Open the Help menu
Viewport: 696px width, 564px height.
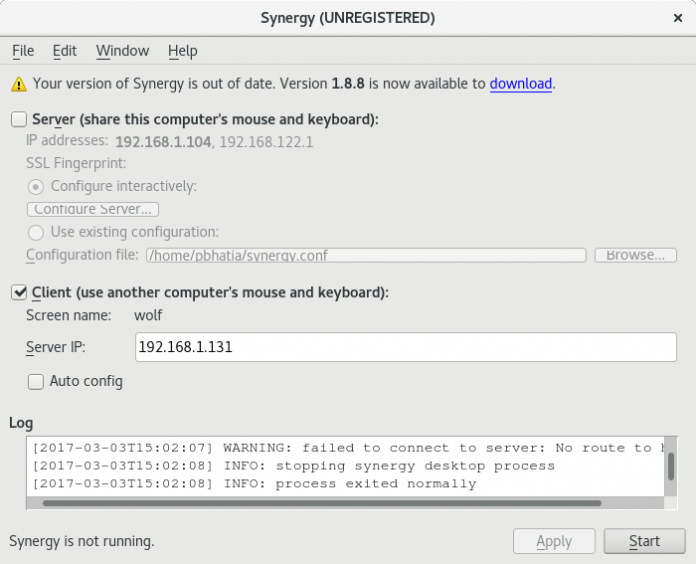(x=182, y=51)
